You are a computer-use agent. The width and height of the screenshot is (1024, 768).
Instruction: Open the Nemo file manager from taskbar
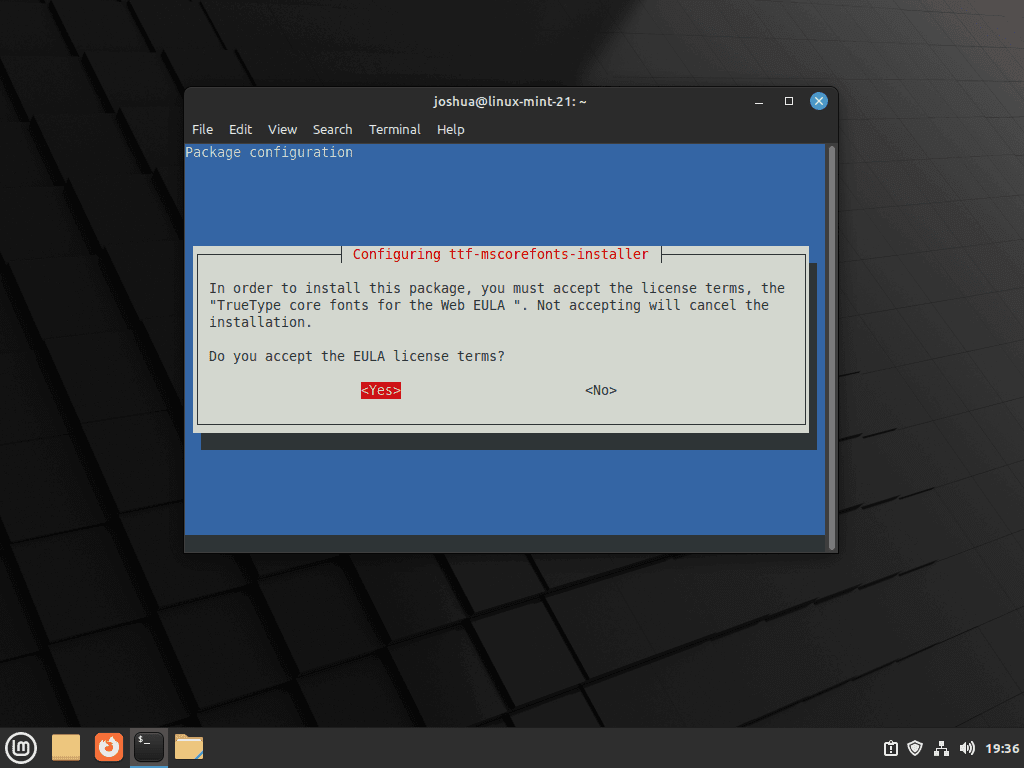point(188,747)
